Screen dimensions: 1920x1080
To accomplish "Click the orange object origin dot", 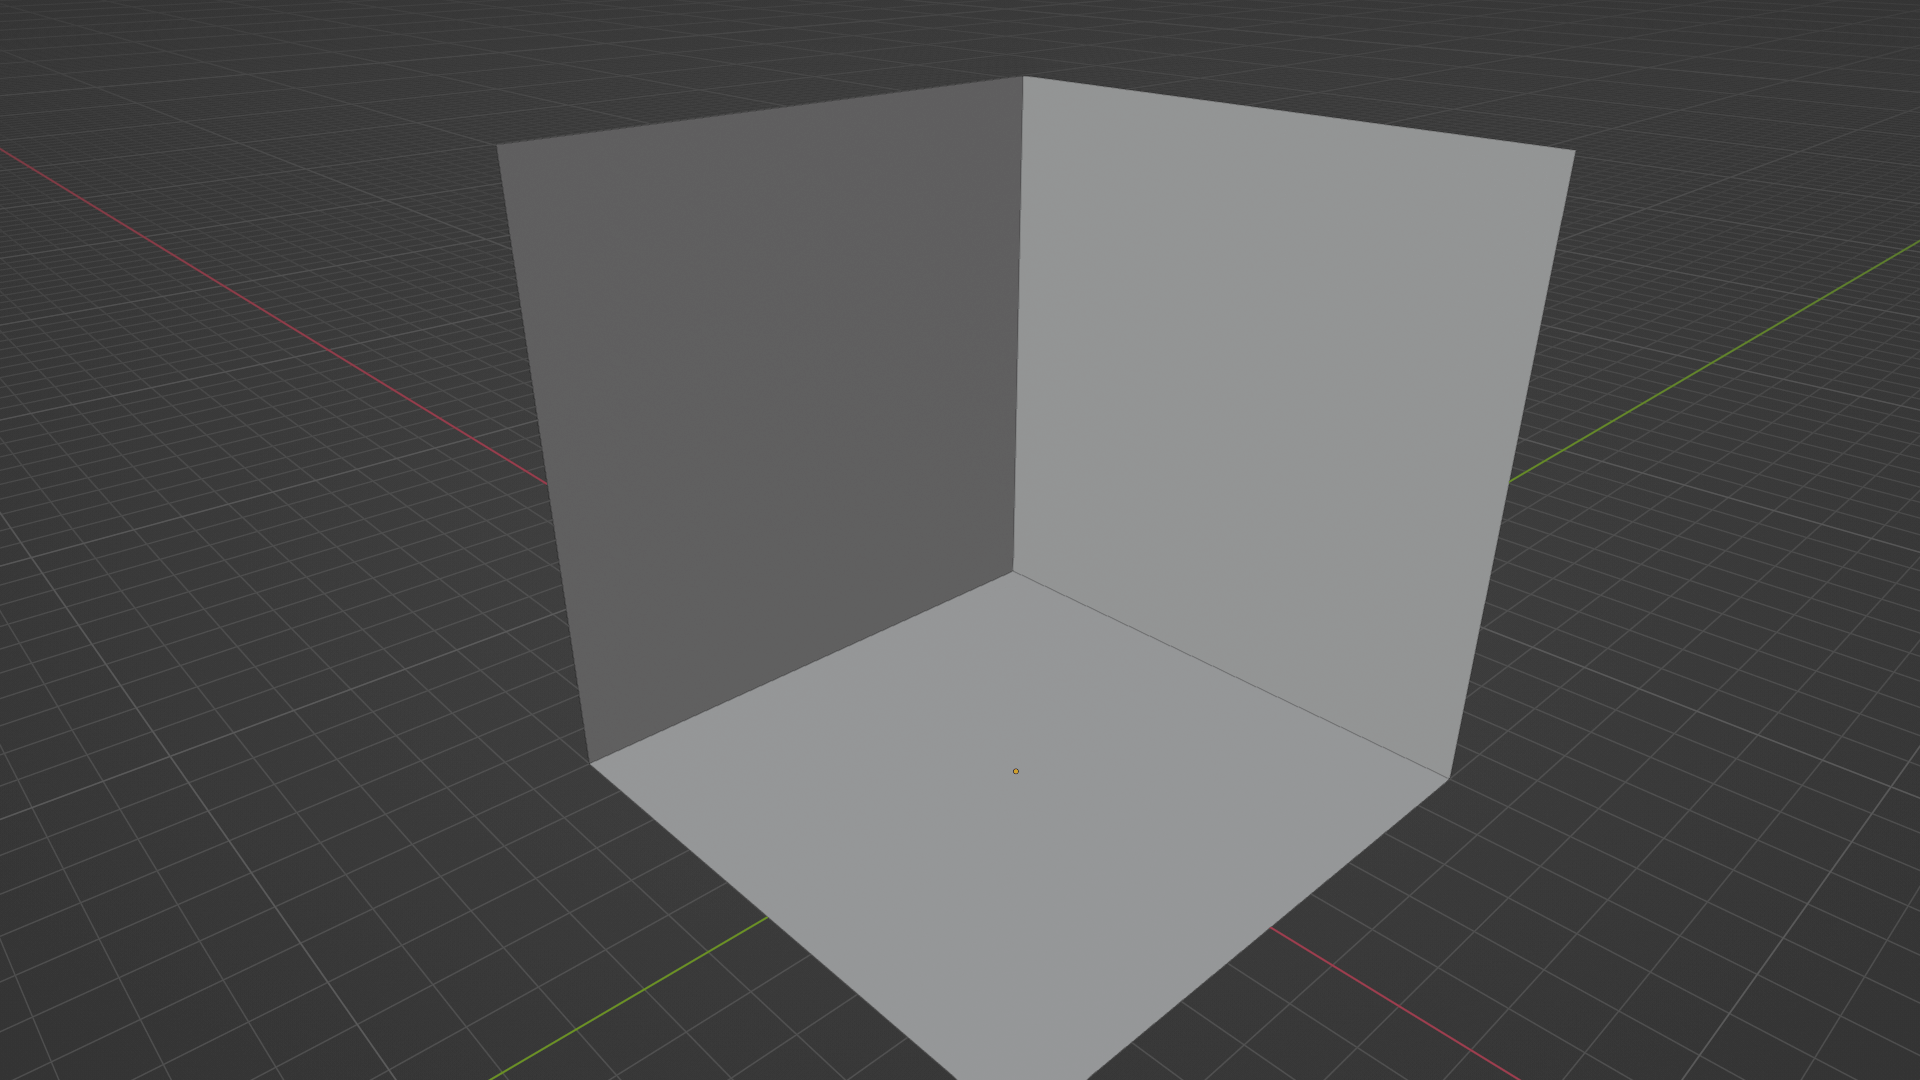I will [1016, 771].
